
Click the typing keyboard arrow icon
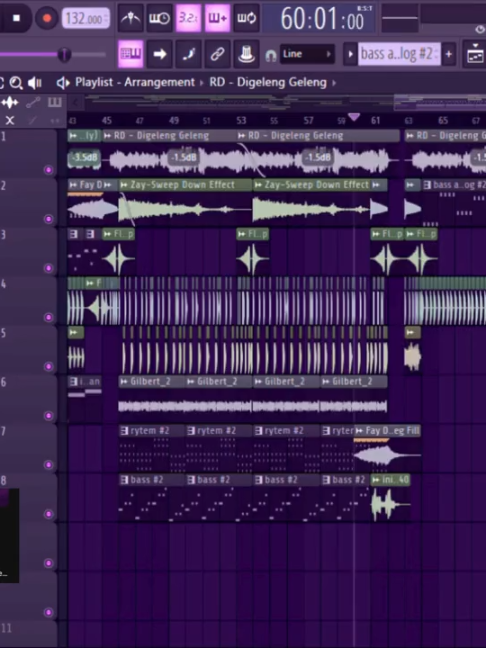[x=160, y=54]
